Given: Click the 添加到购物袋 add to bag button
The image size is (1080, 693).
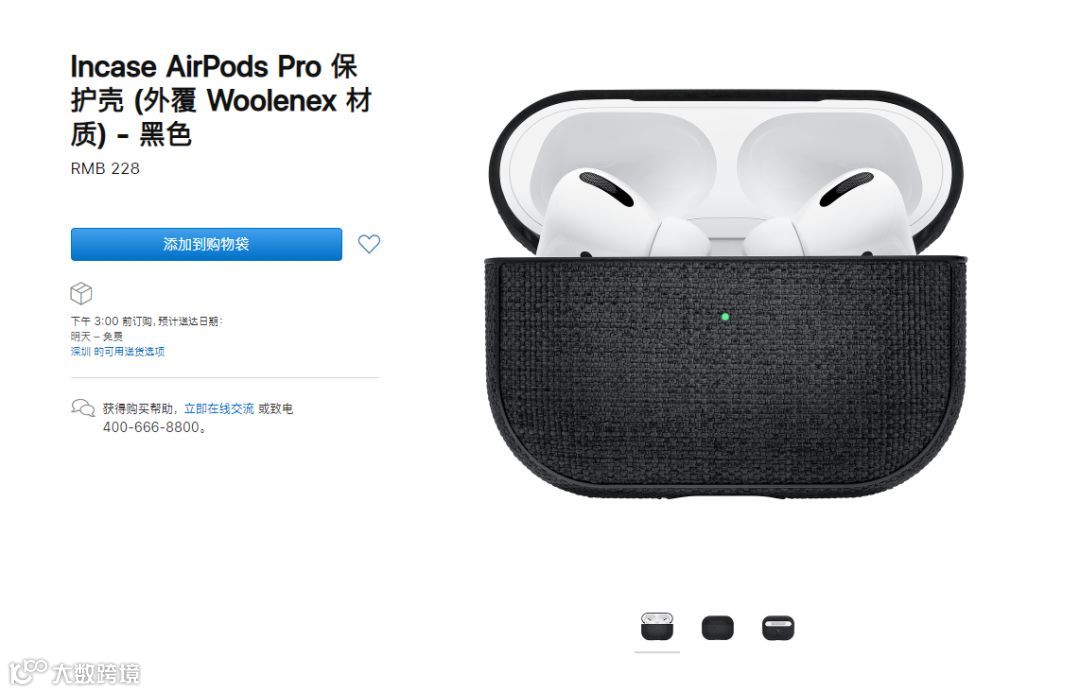Looking at the screenshot, I should point(206,244).
